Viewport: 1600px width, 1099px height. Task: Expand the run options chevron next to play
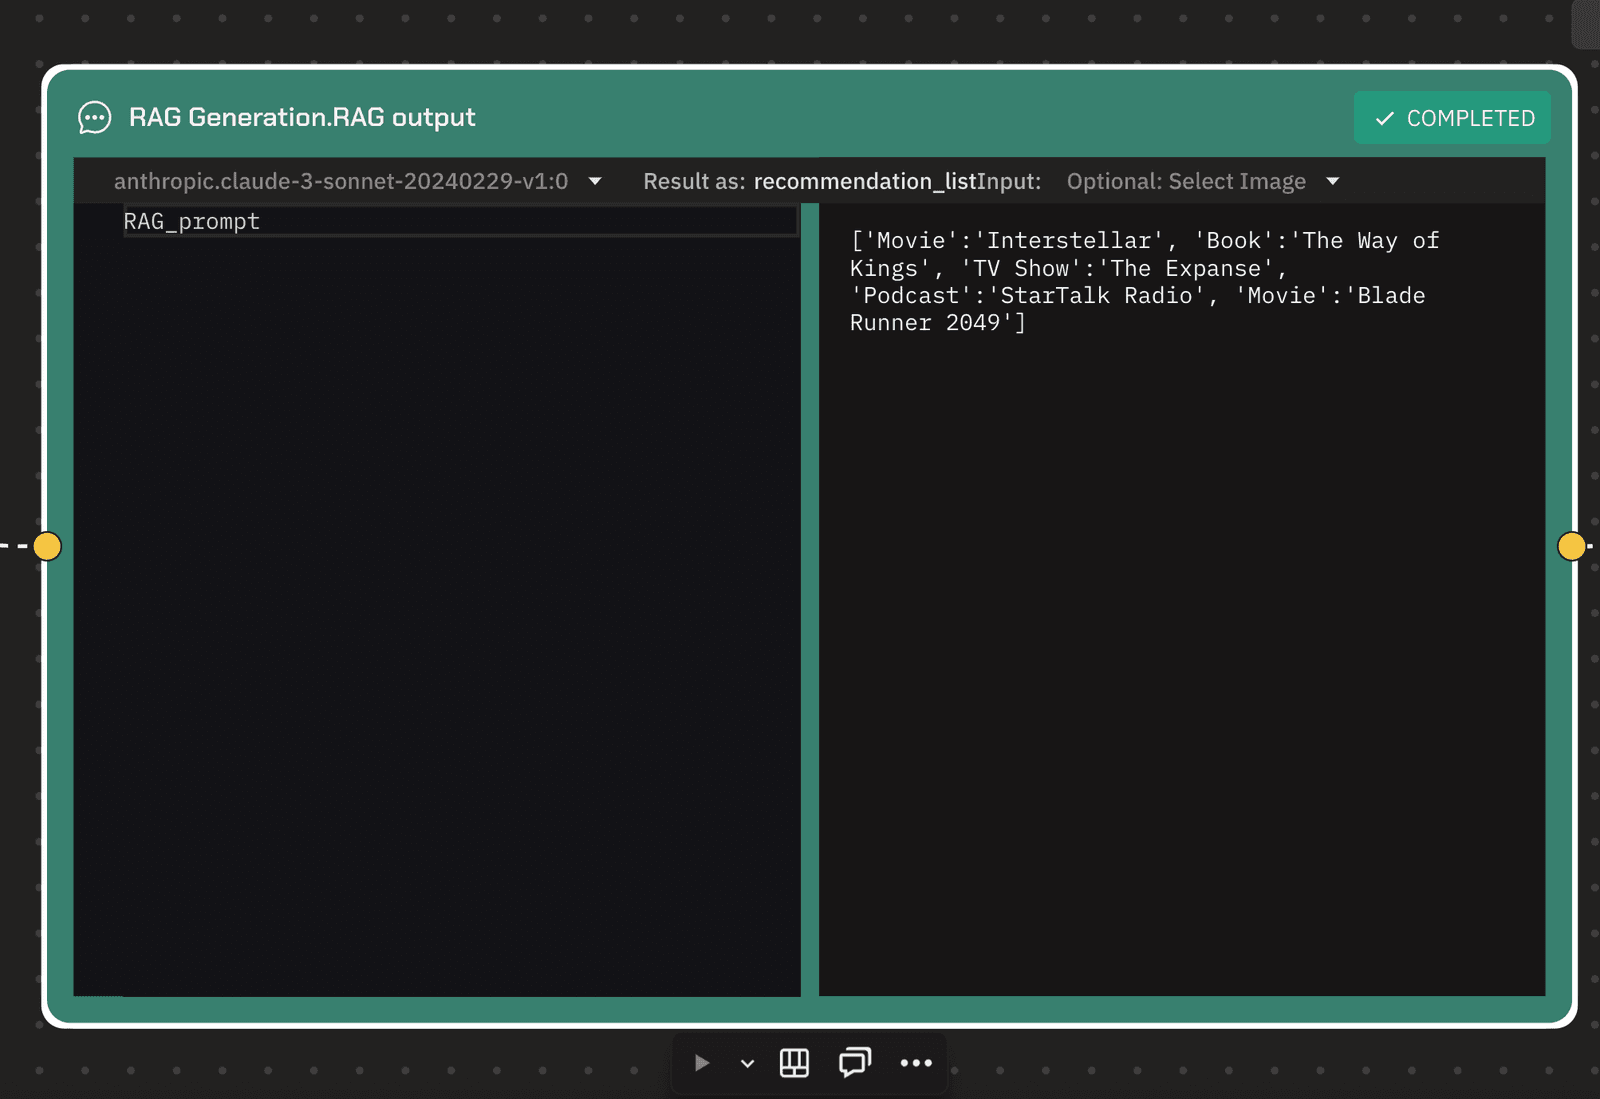(x=747, y=1063)
